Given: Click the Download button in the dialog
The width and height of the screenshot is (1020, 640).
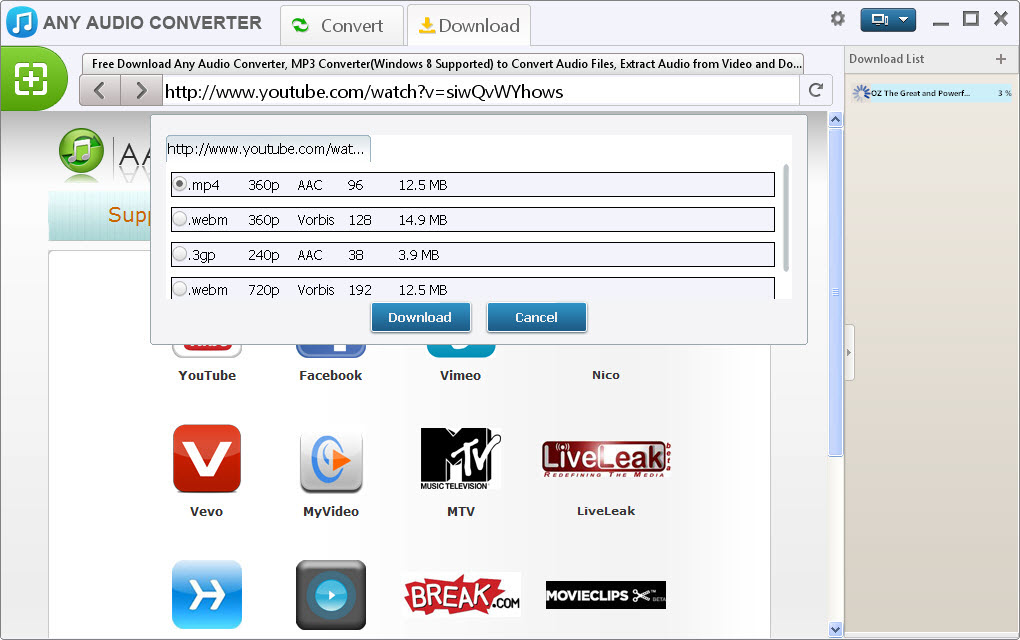Looking at the screenshot, I should click(420, 317).
